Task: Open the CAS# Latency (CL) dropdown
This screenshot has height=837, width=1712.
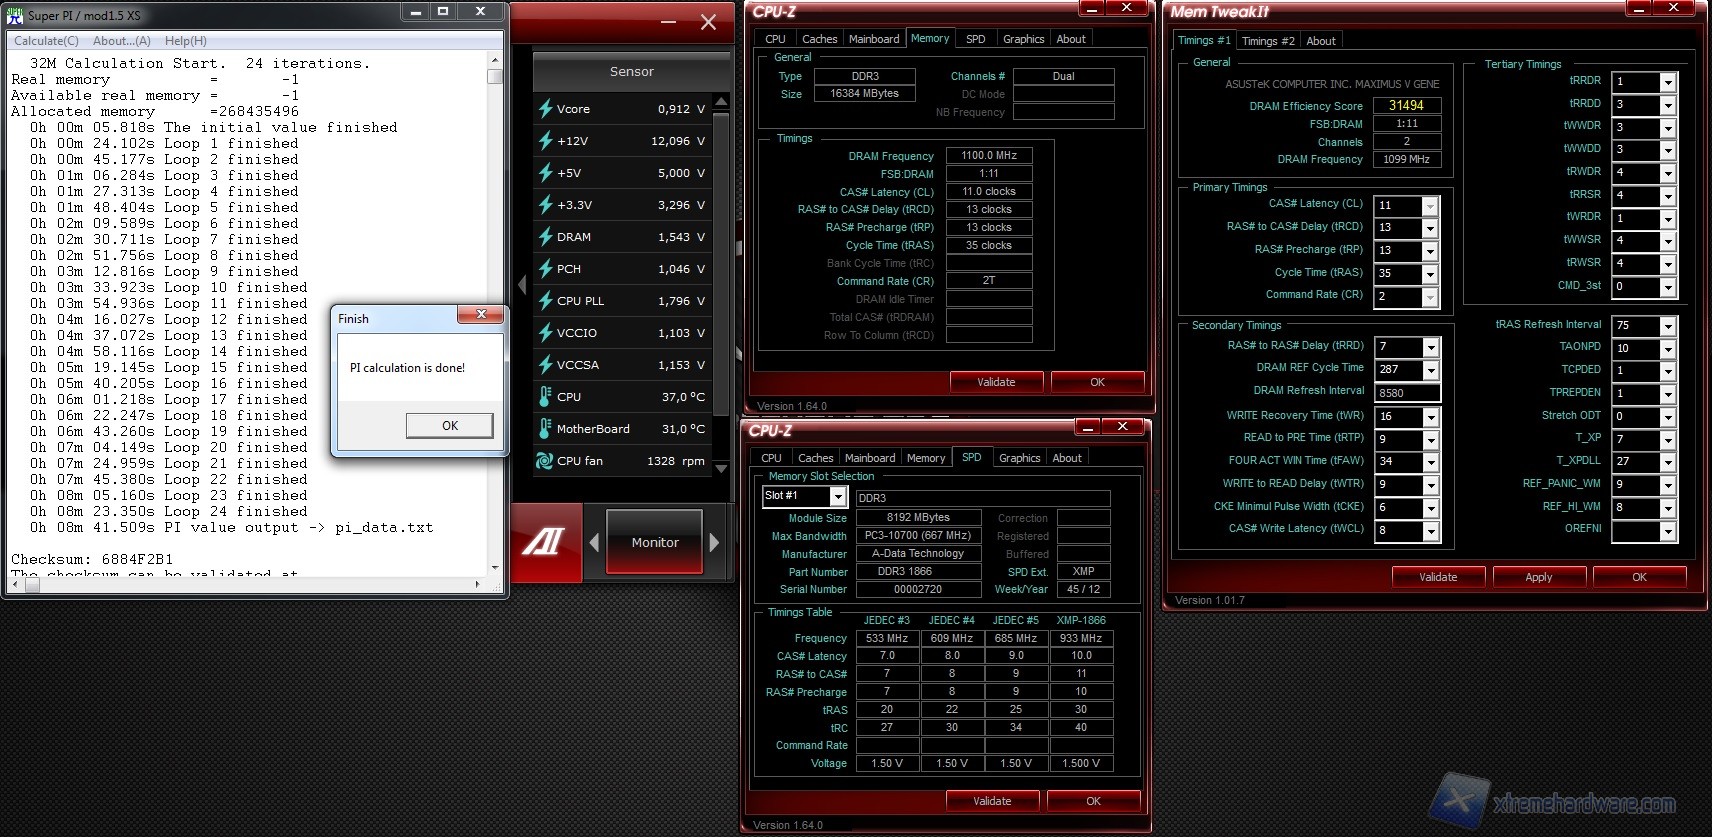Action: coord(1430,206)
